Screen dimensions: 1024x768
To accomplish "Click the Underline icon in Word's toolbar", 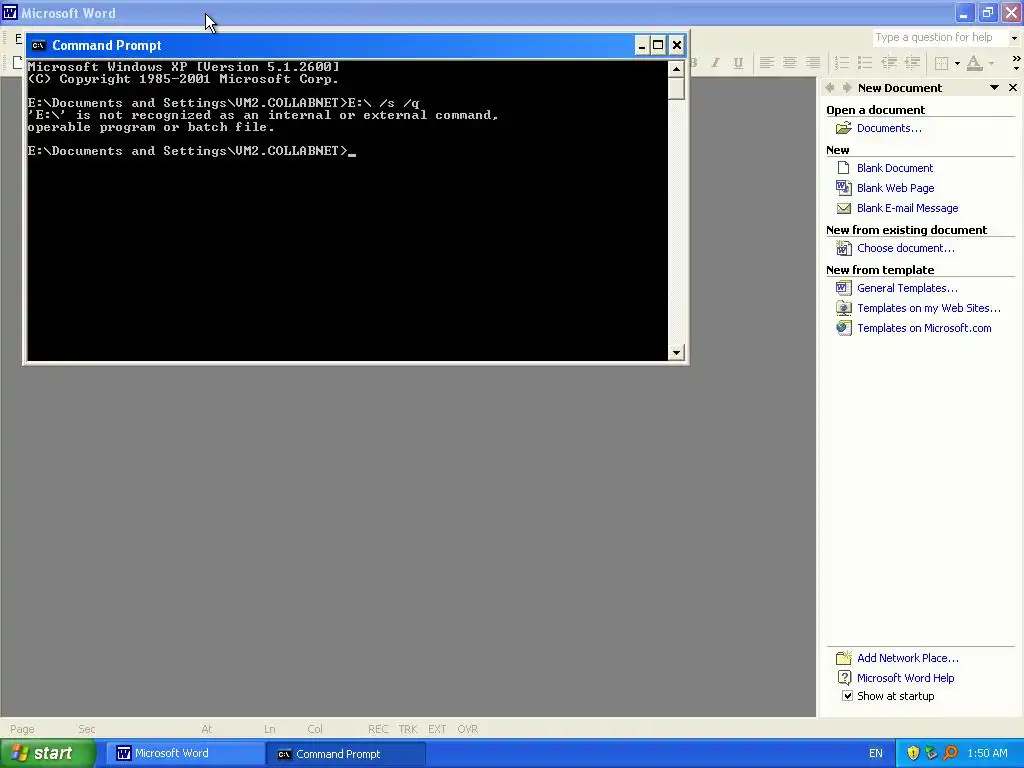I will [x=738, y=63].
